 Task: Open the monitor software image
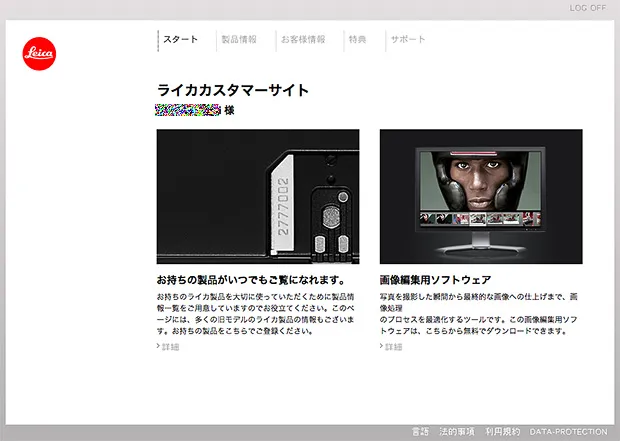(481, 196)
